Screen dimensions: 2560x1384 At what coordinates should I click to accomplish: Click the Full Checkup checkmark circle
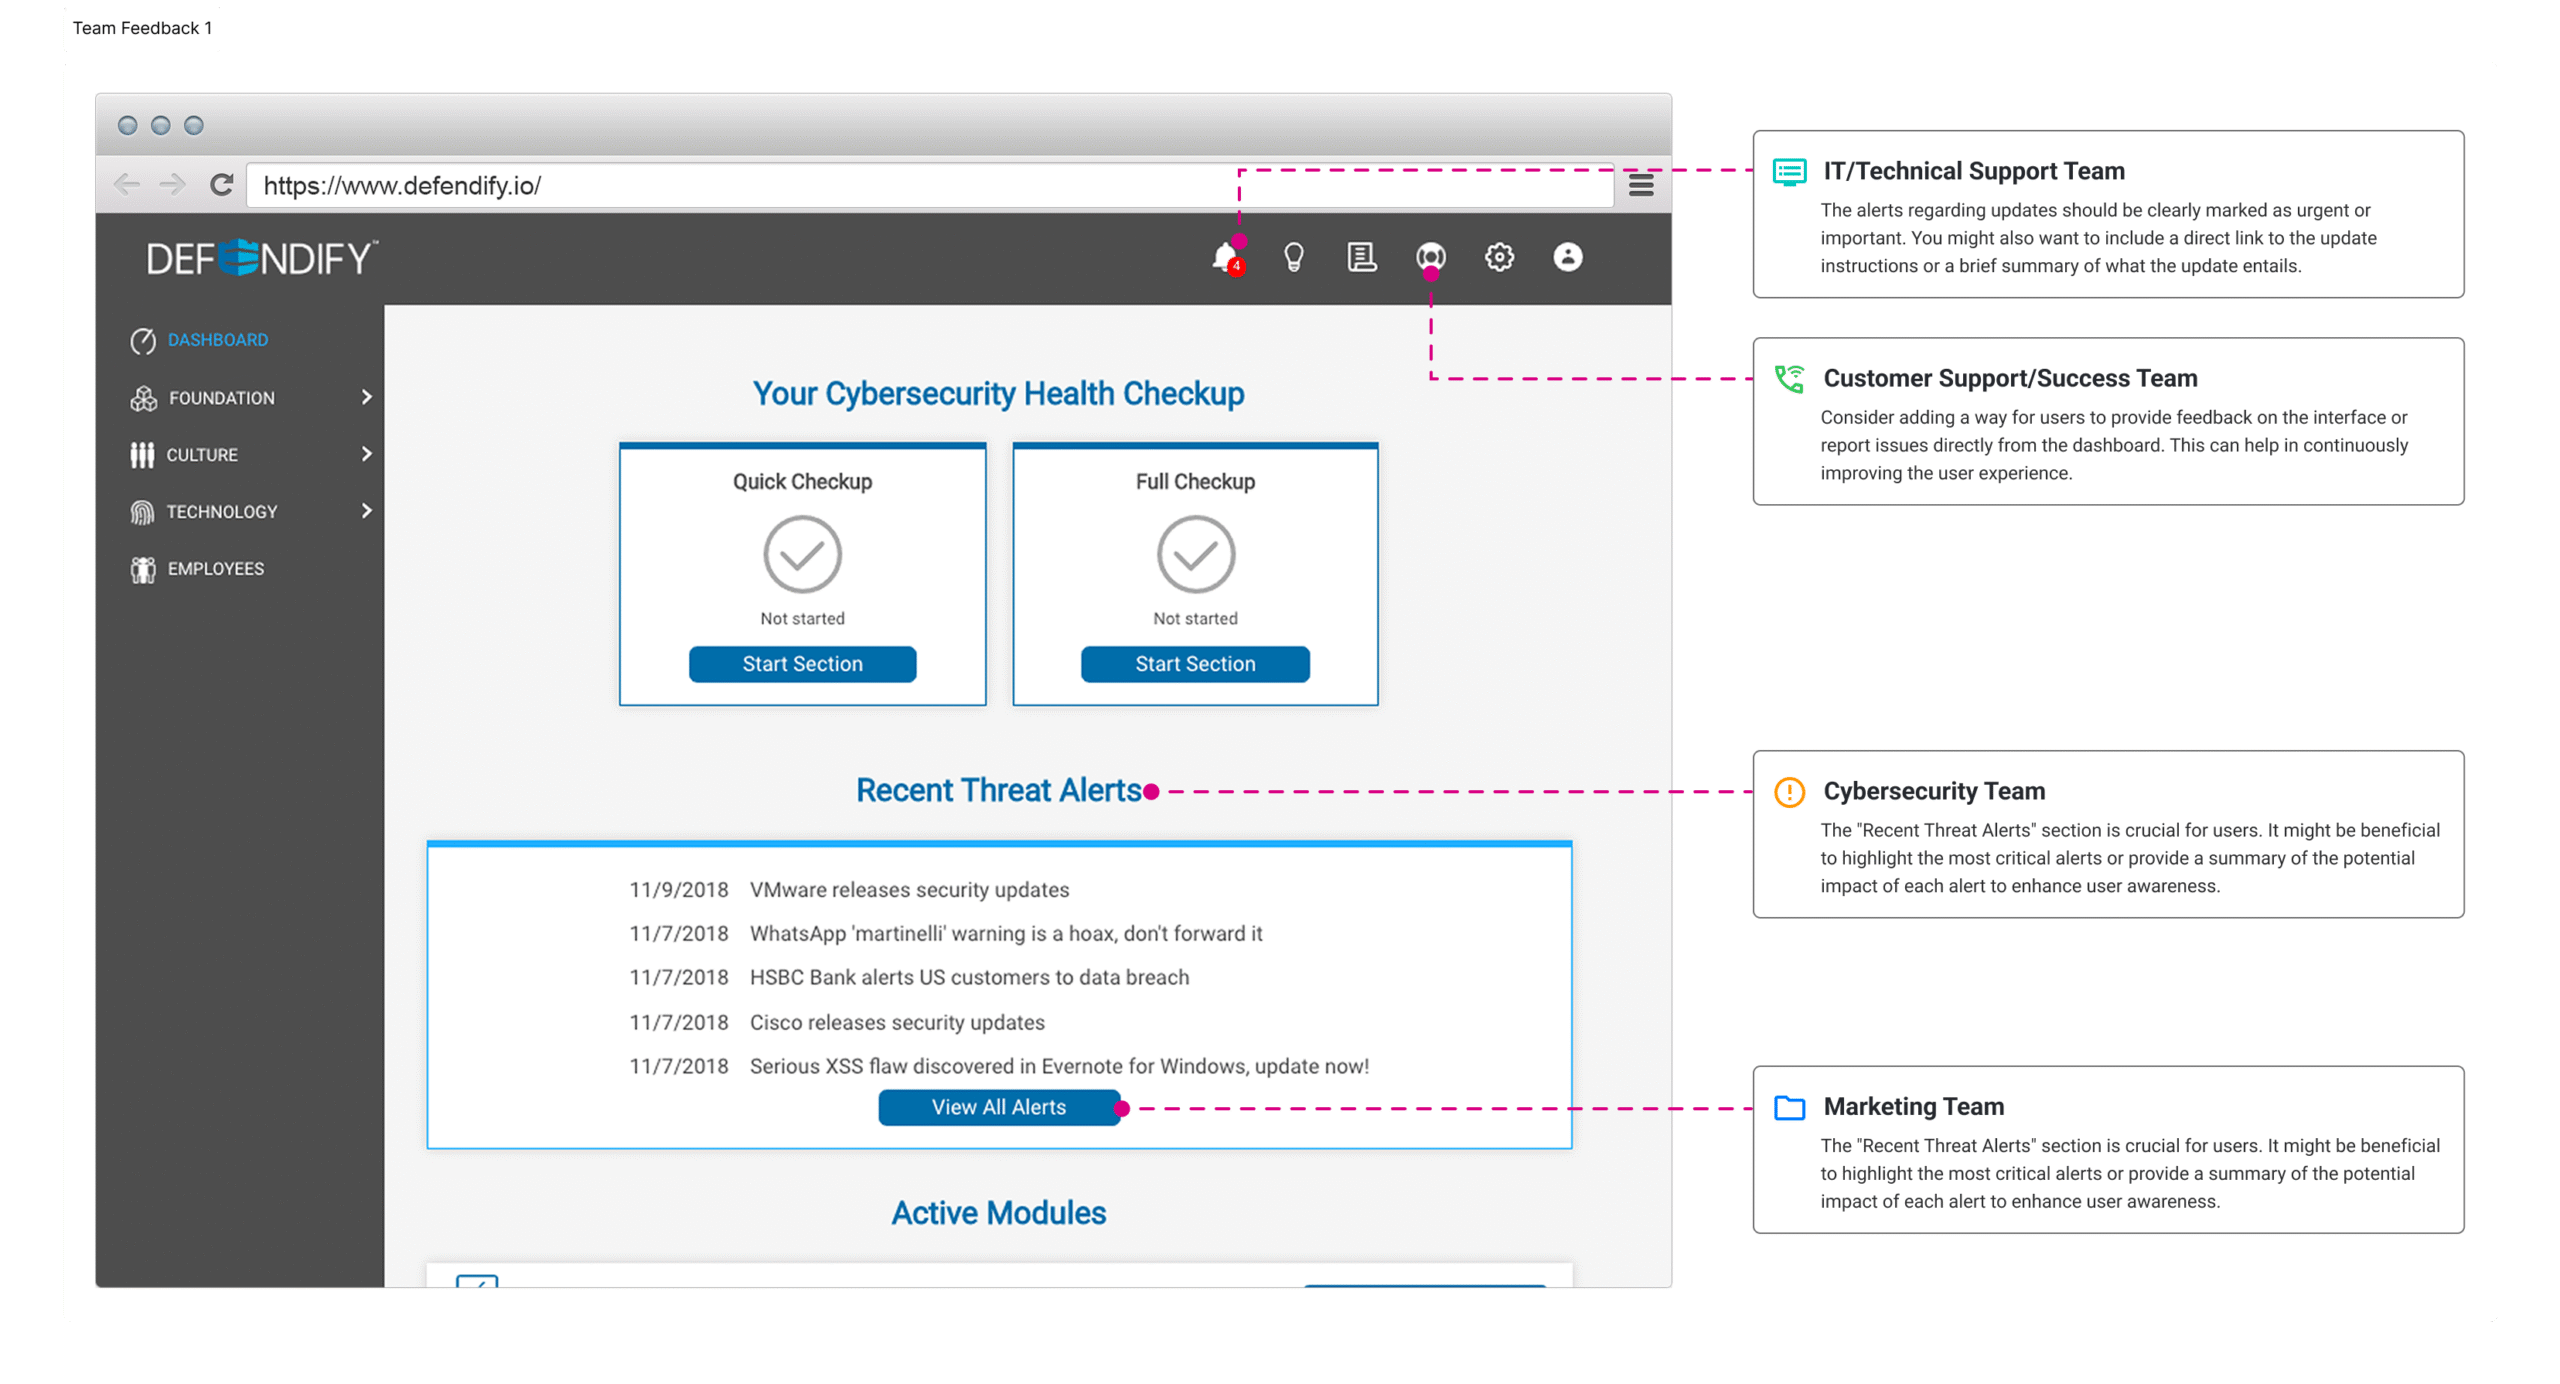pos(1195,554)
